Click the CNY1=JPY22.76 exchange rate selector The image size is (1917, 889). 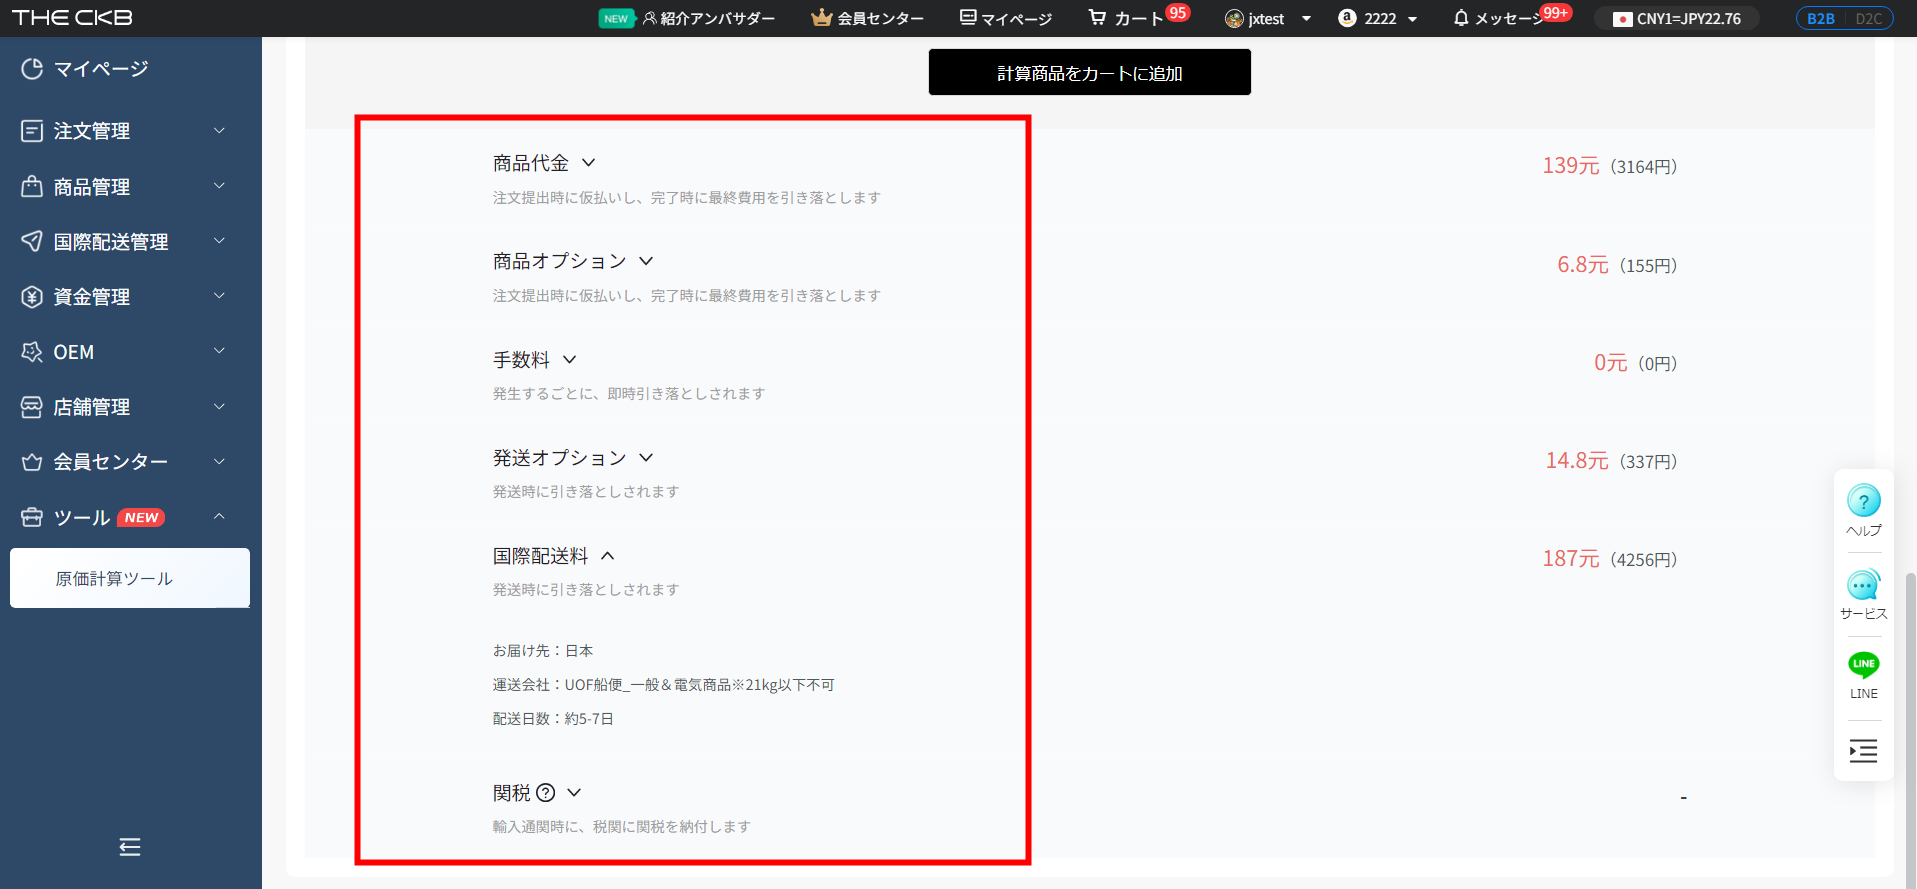coord(1677,18)
